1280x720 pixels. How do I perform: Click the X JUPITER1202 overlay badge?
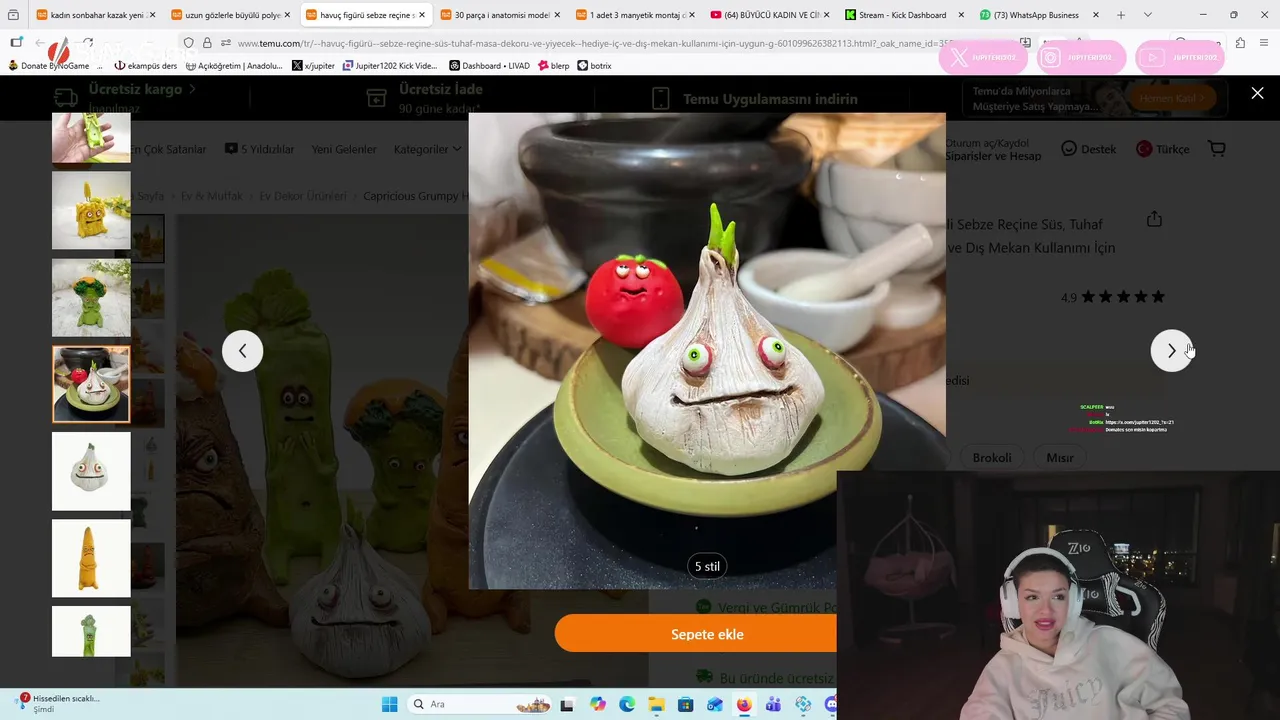[x=983, y=57]
